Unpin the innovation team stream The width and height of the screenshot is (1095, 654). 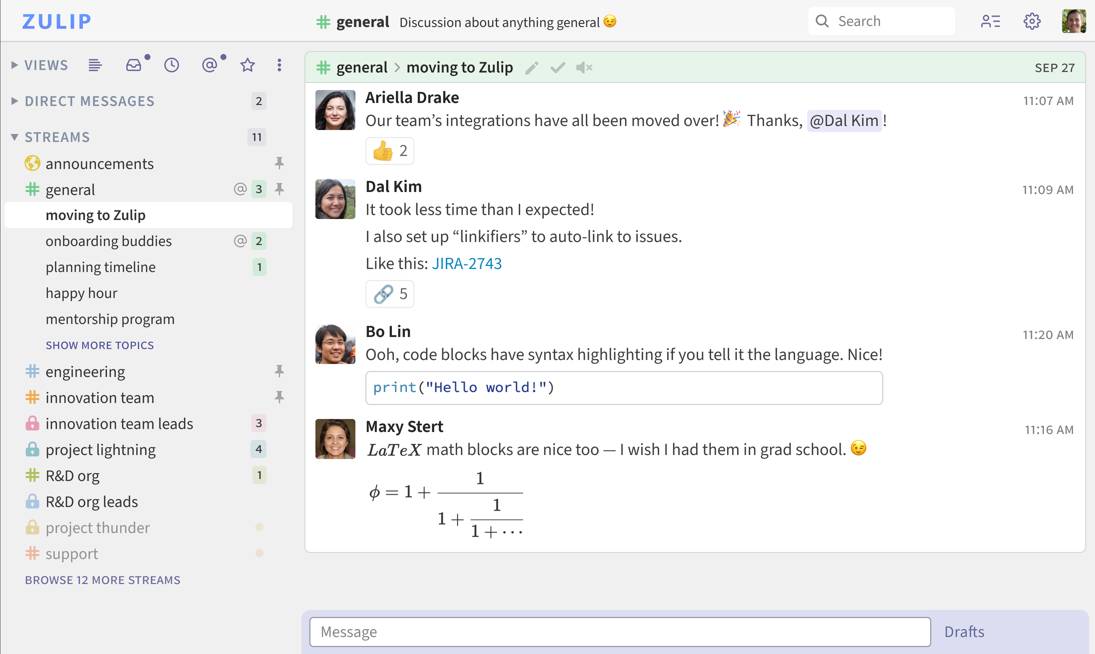pyautogui.click(x=280, y=396)
